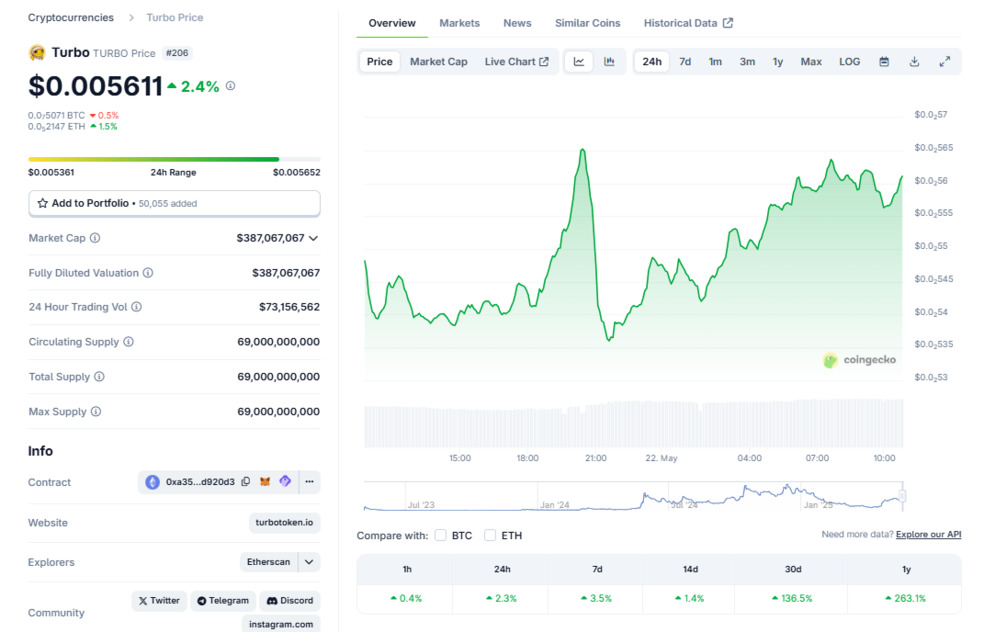Image resolution: width=984 pixels, height=632 pixels.
Task: Expand the chart to fullscreen
Action: coord(944,62)
